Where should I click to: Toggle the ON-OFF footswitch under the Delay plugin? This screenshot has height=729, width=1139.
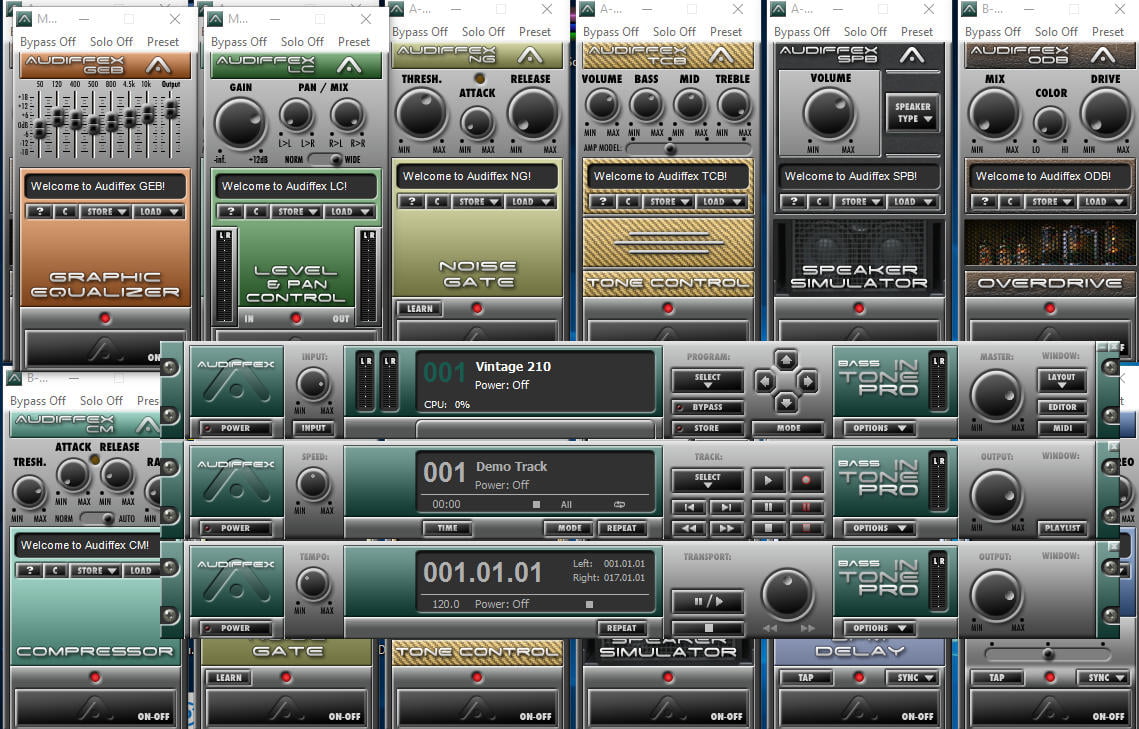(x=859, y=708)
